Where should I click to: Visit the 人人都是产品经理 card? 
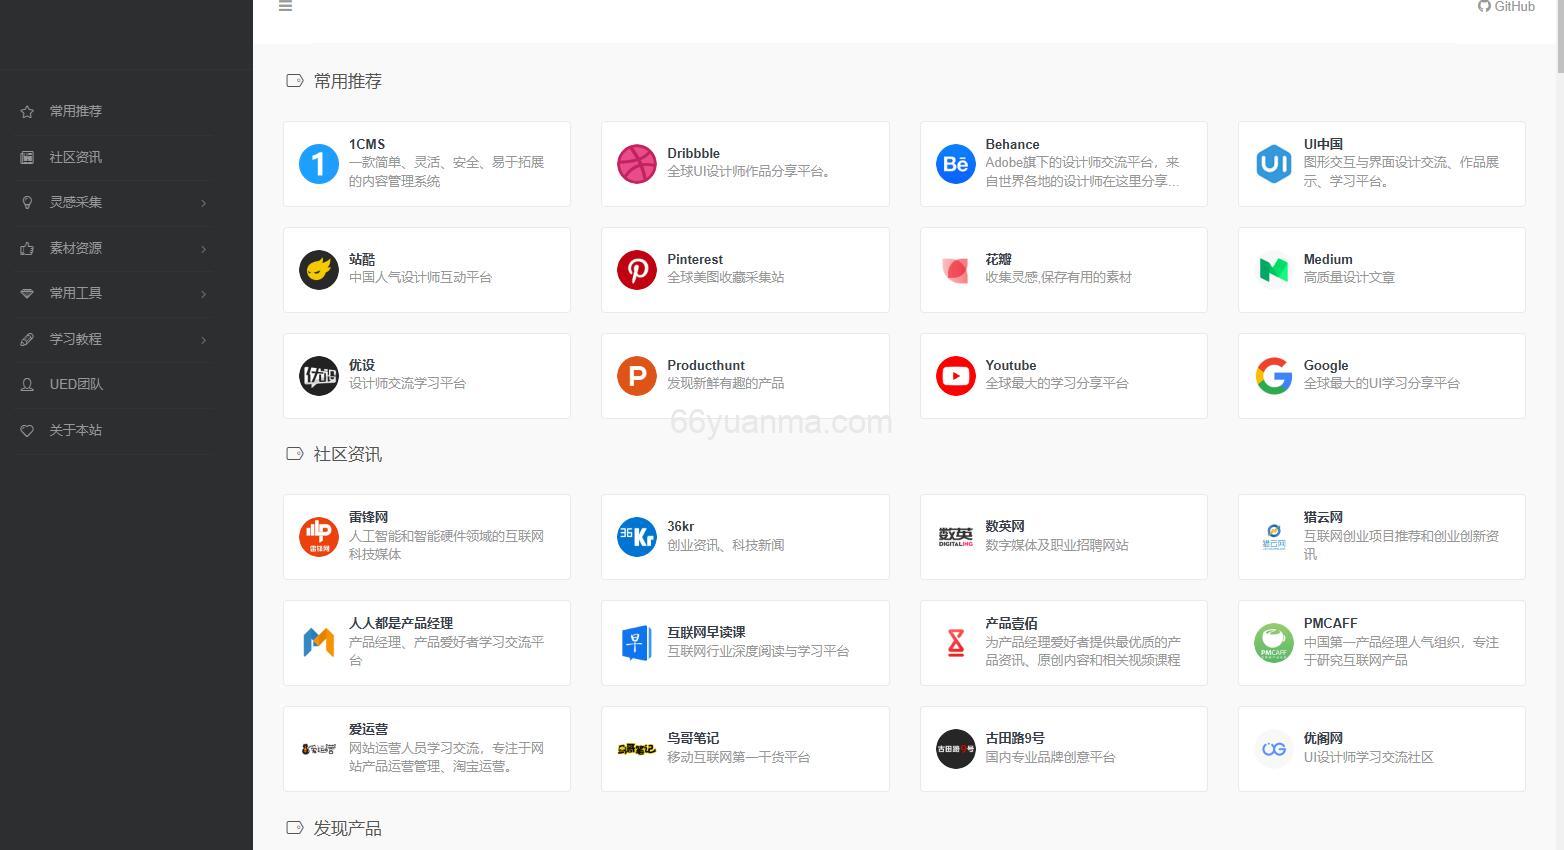click(x=427, y=643)
